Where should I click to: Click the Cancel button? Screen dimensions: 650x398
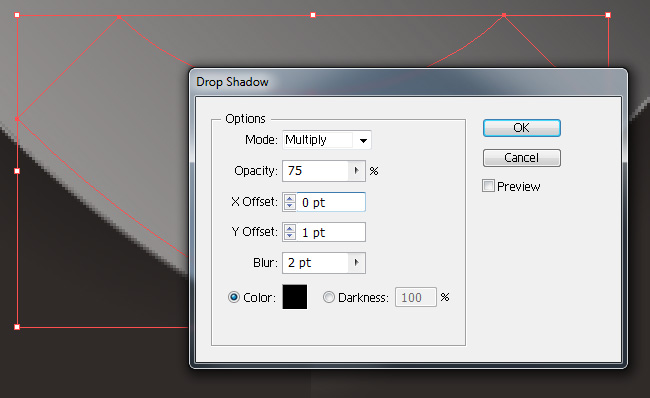[521, 158]
